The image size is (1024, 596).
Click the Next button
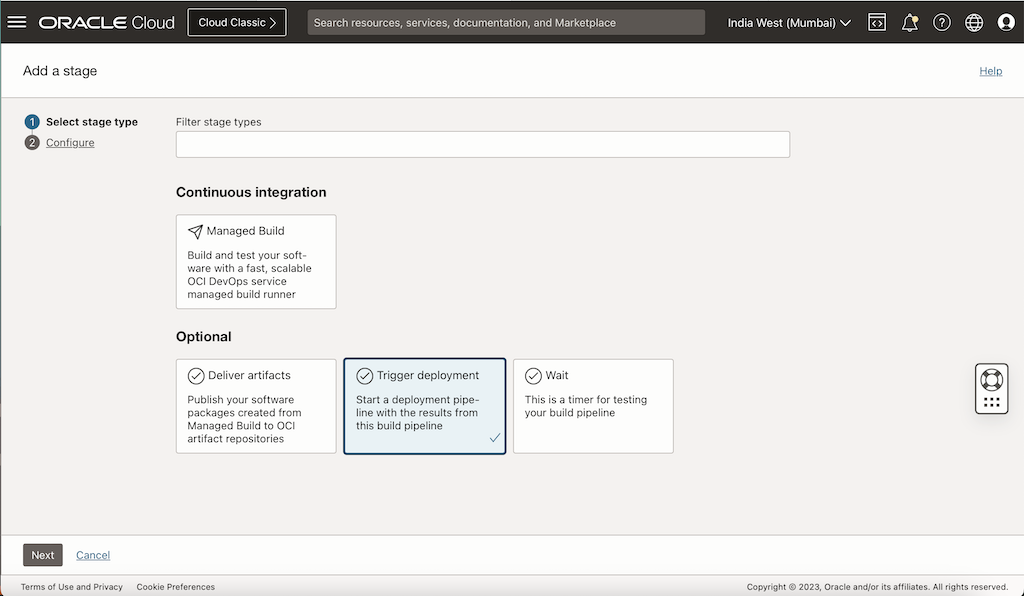point(42,554)
